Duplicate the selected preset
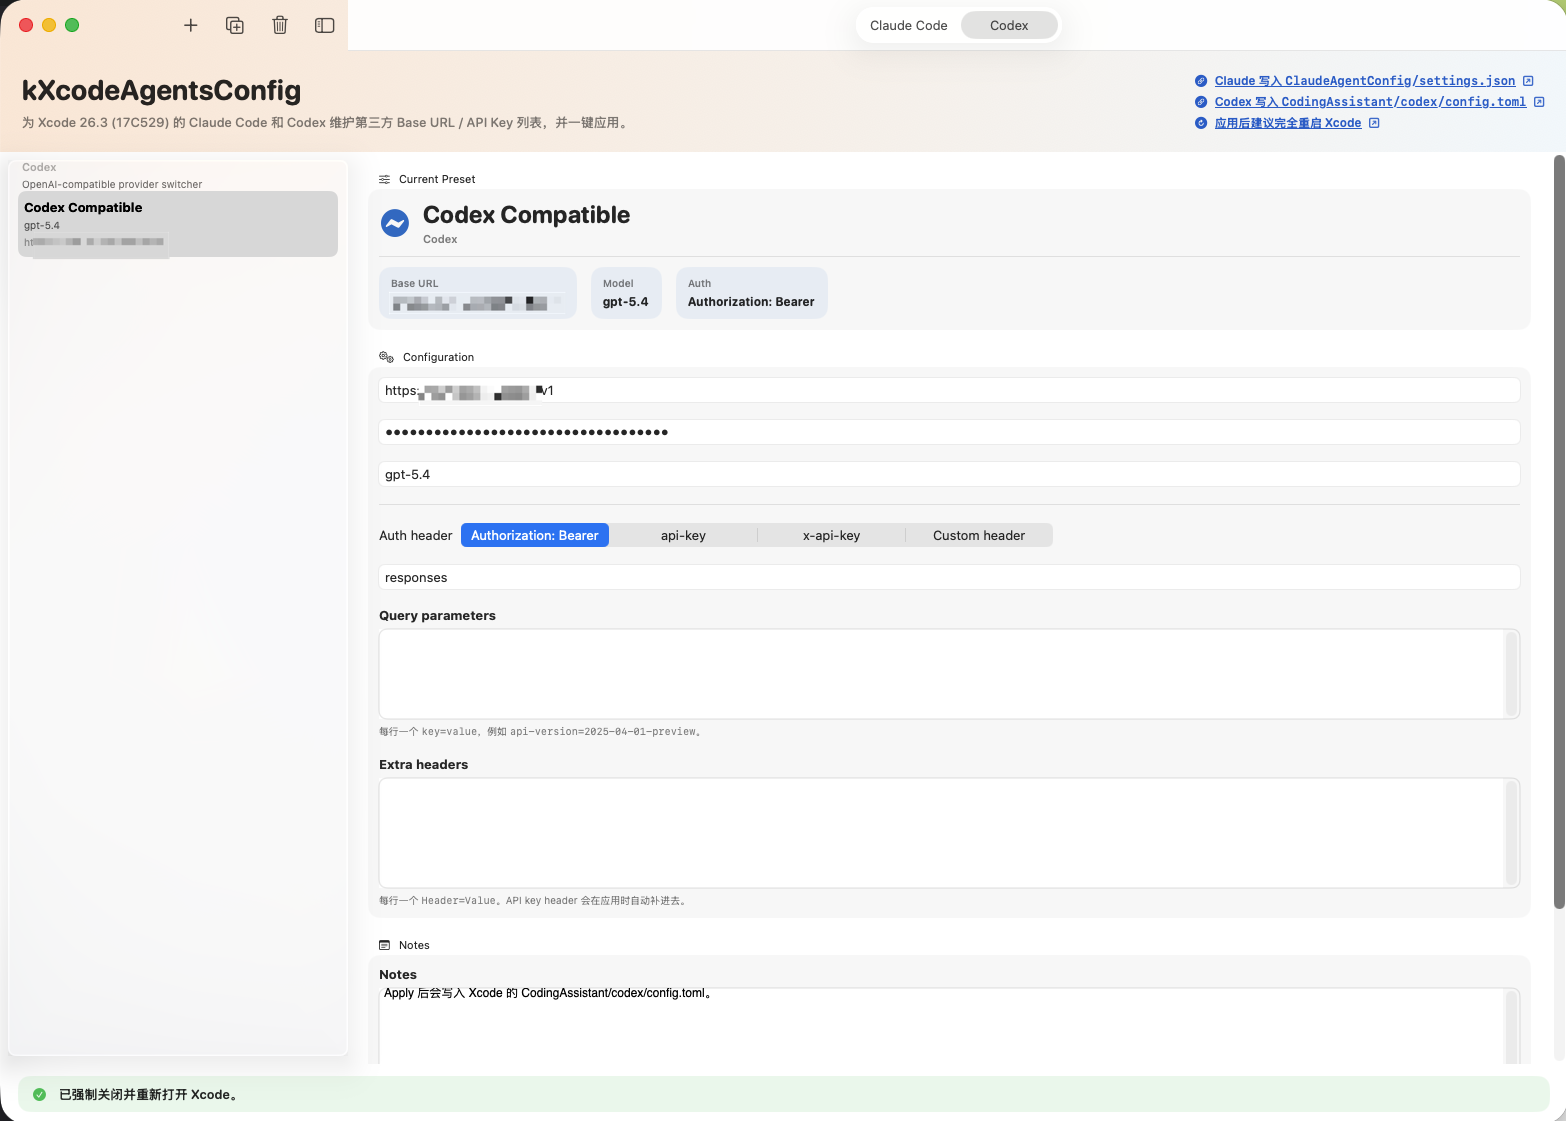 (x=235, y=25)
